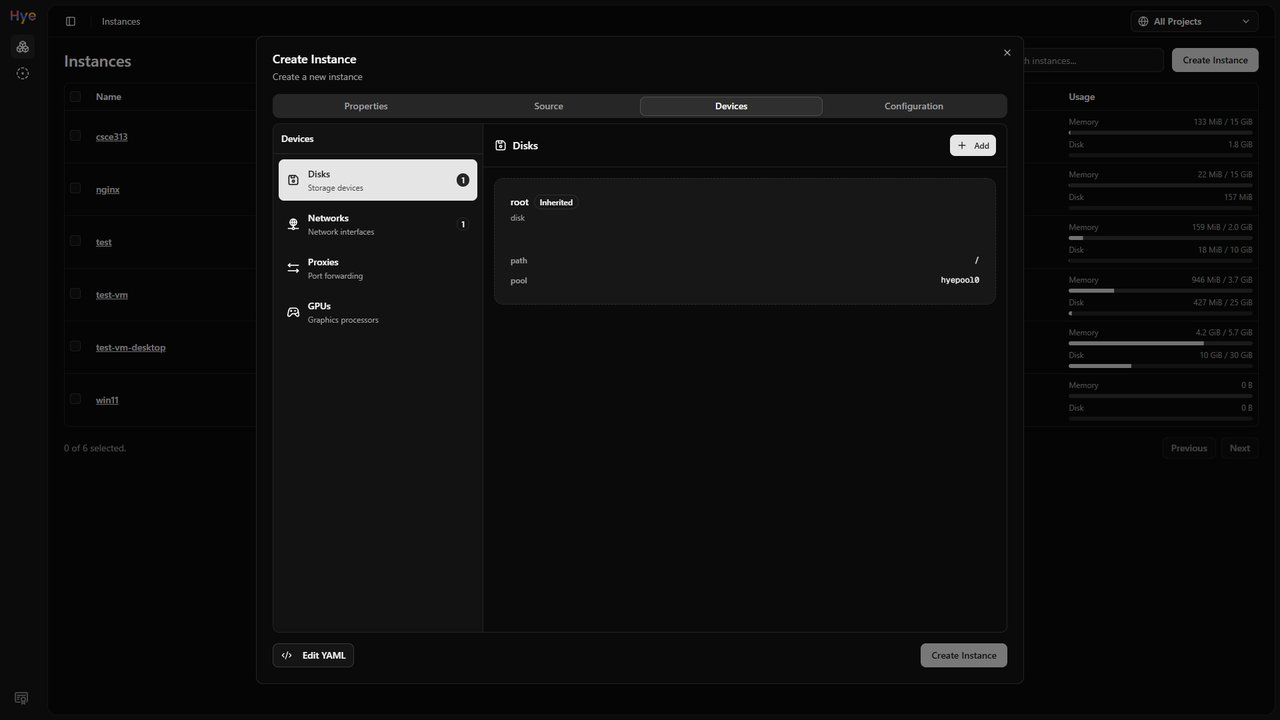
Task: Click Add disk button
Action: point(973,145)
